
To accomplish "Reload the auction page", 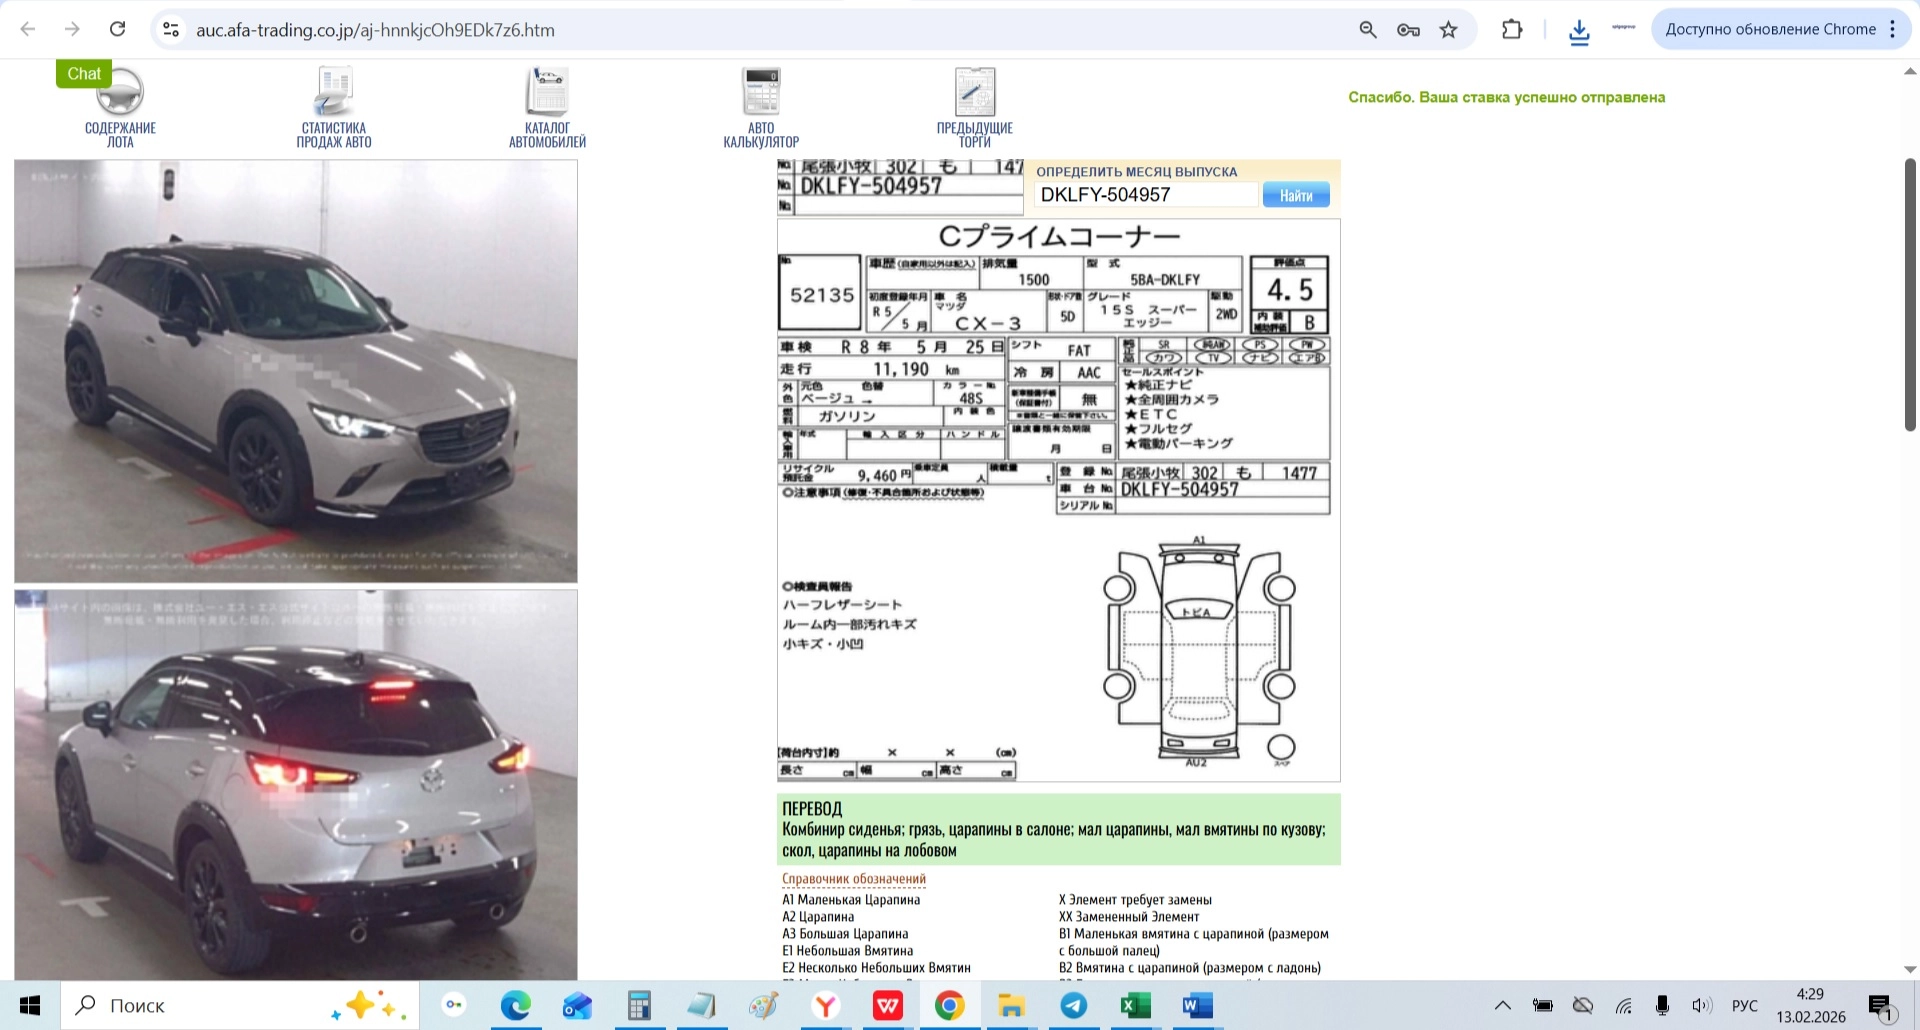I will tap(117, 30).
